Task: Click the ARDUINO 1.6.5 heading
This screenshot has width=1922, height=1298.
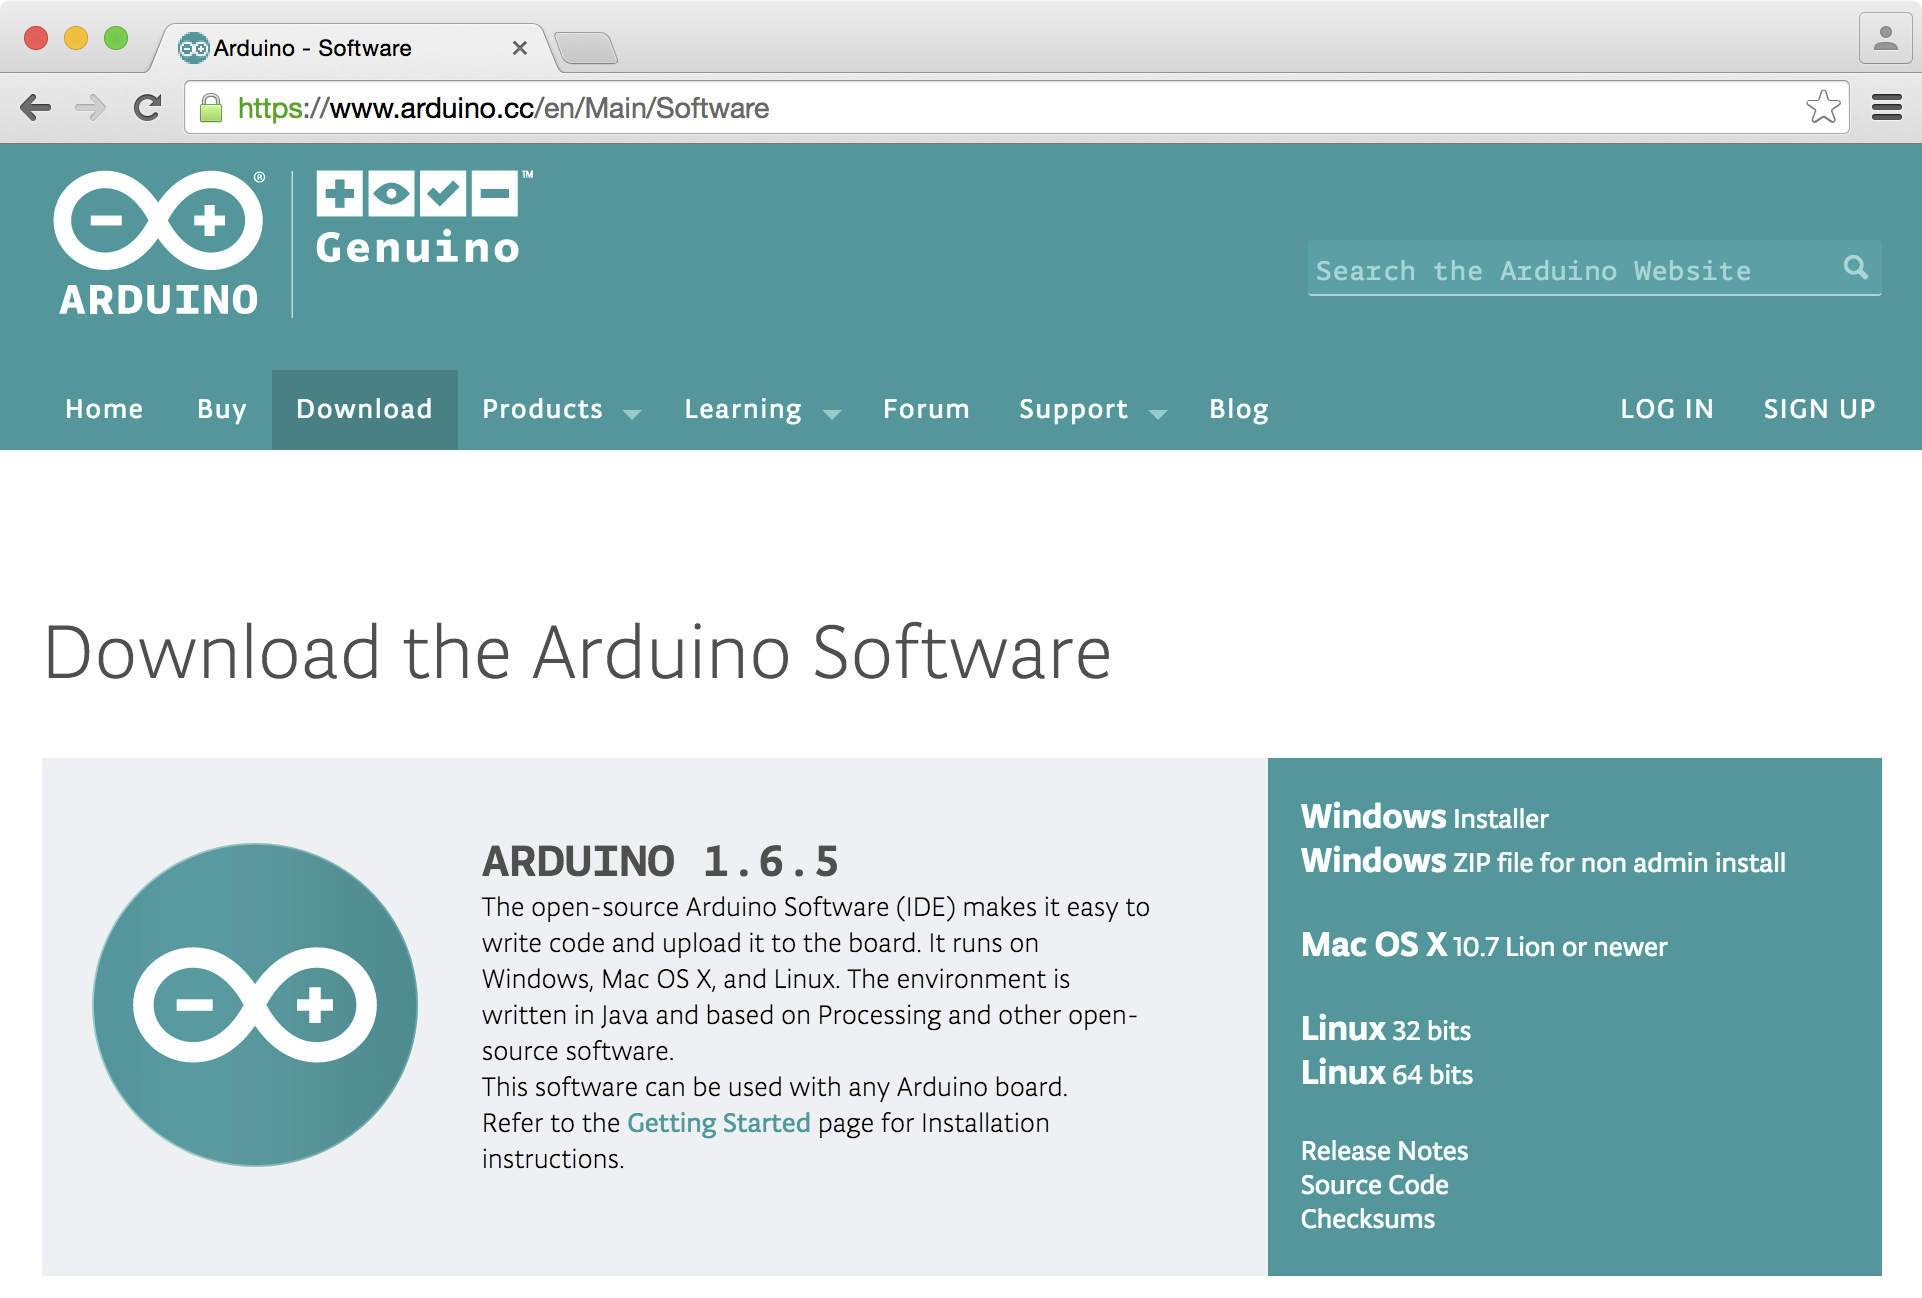Action: [x=660, y=861]
